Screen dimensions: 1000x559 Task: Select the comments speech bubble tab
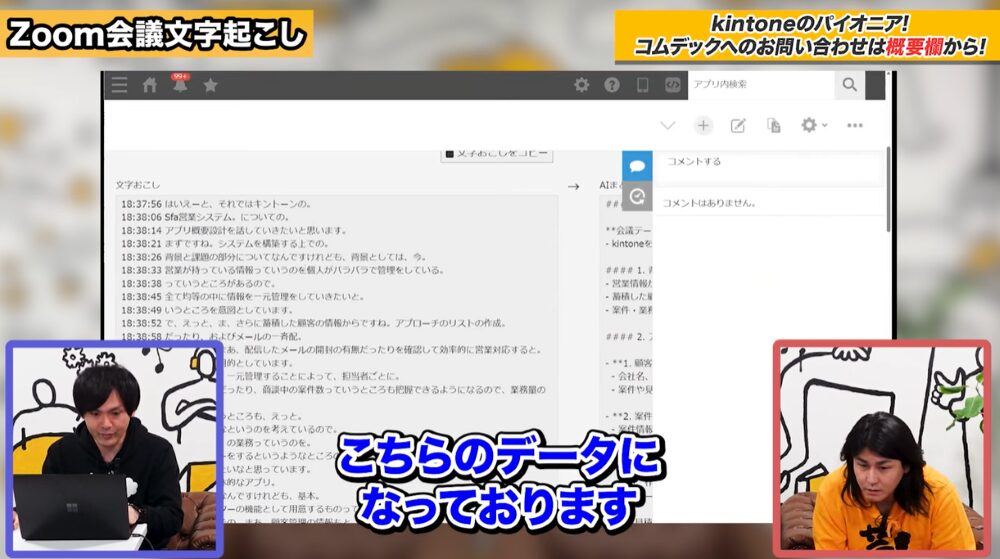click(637, 166)
